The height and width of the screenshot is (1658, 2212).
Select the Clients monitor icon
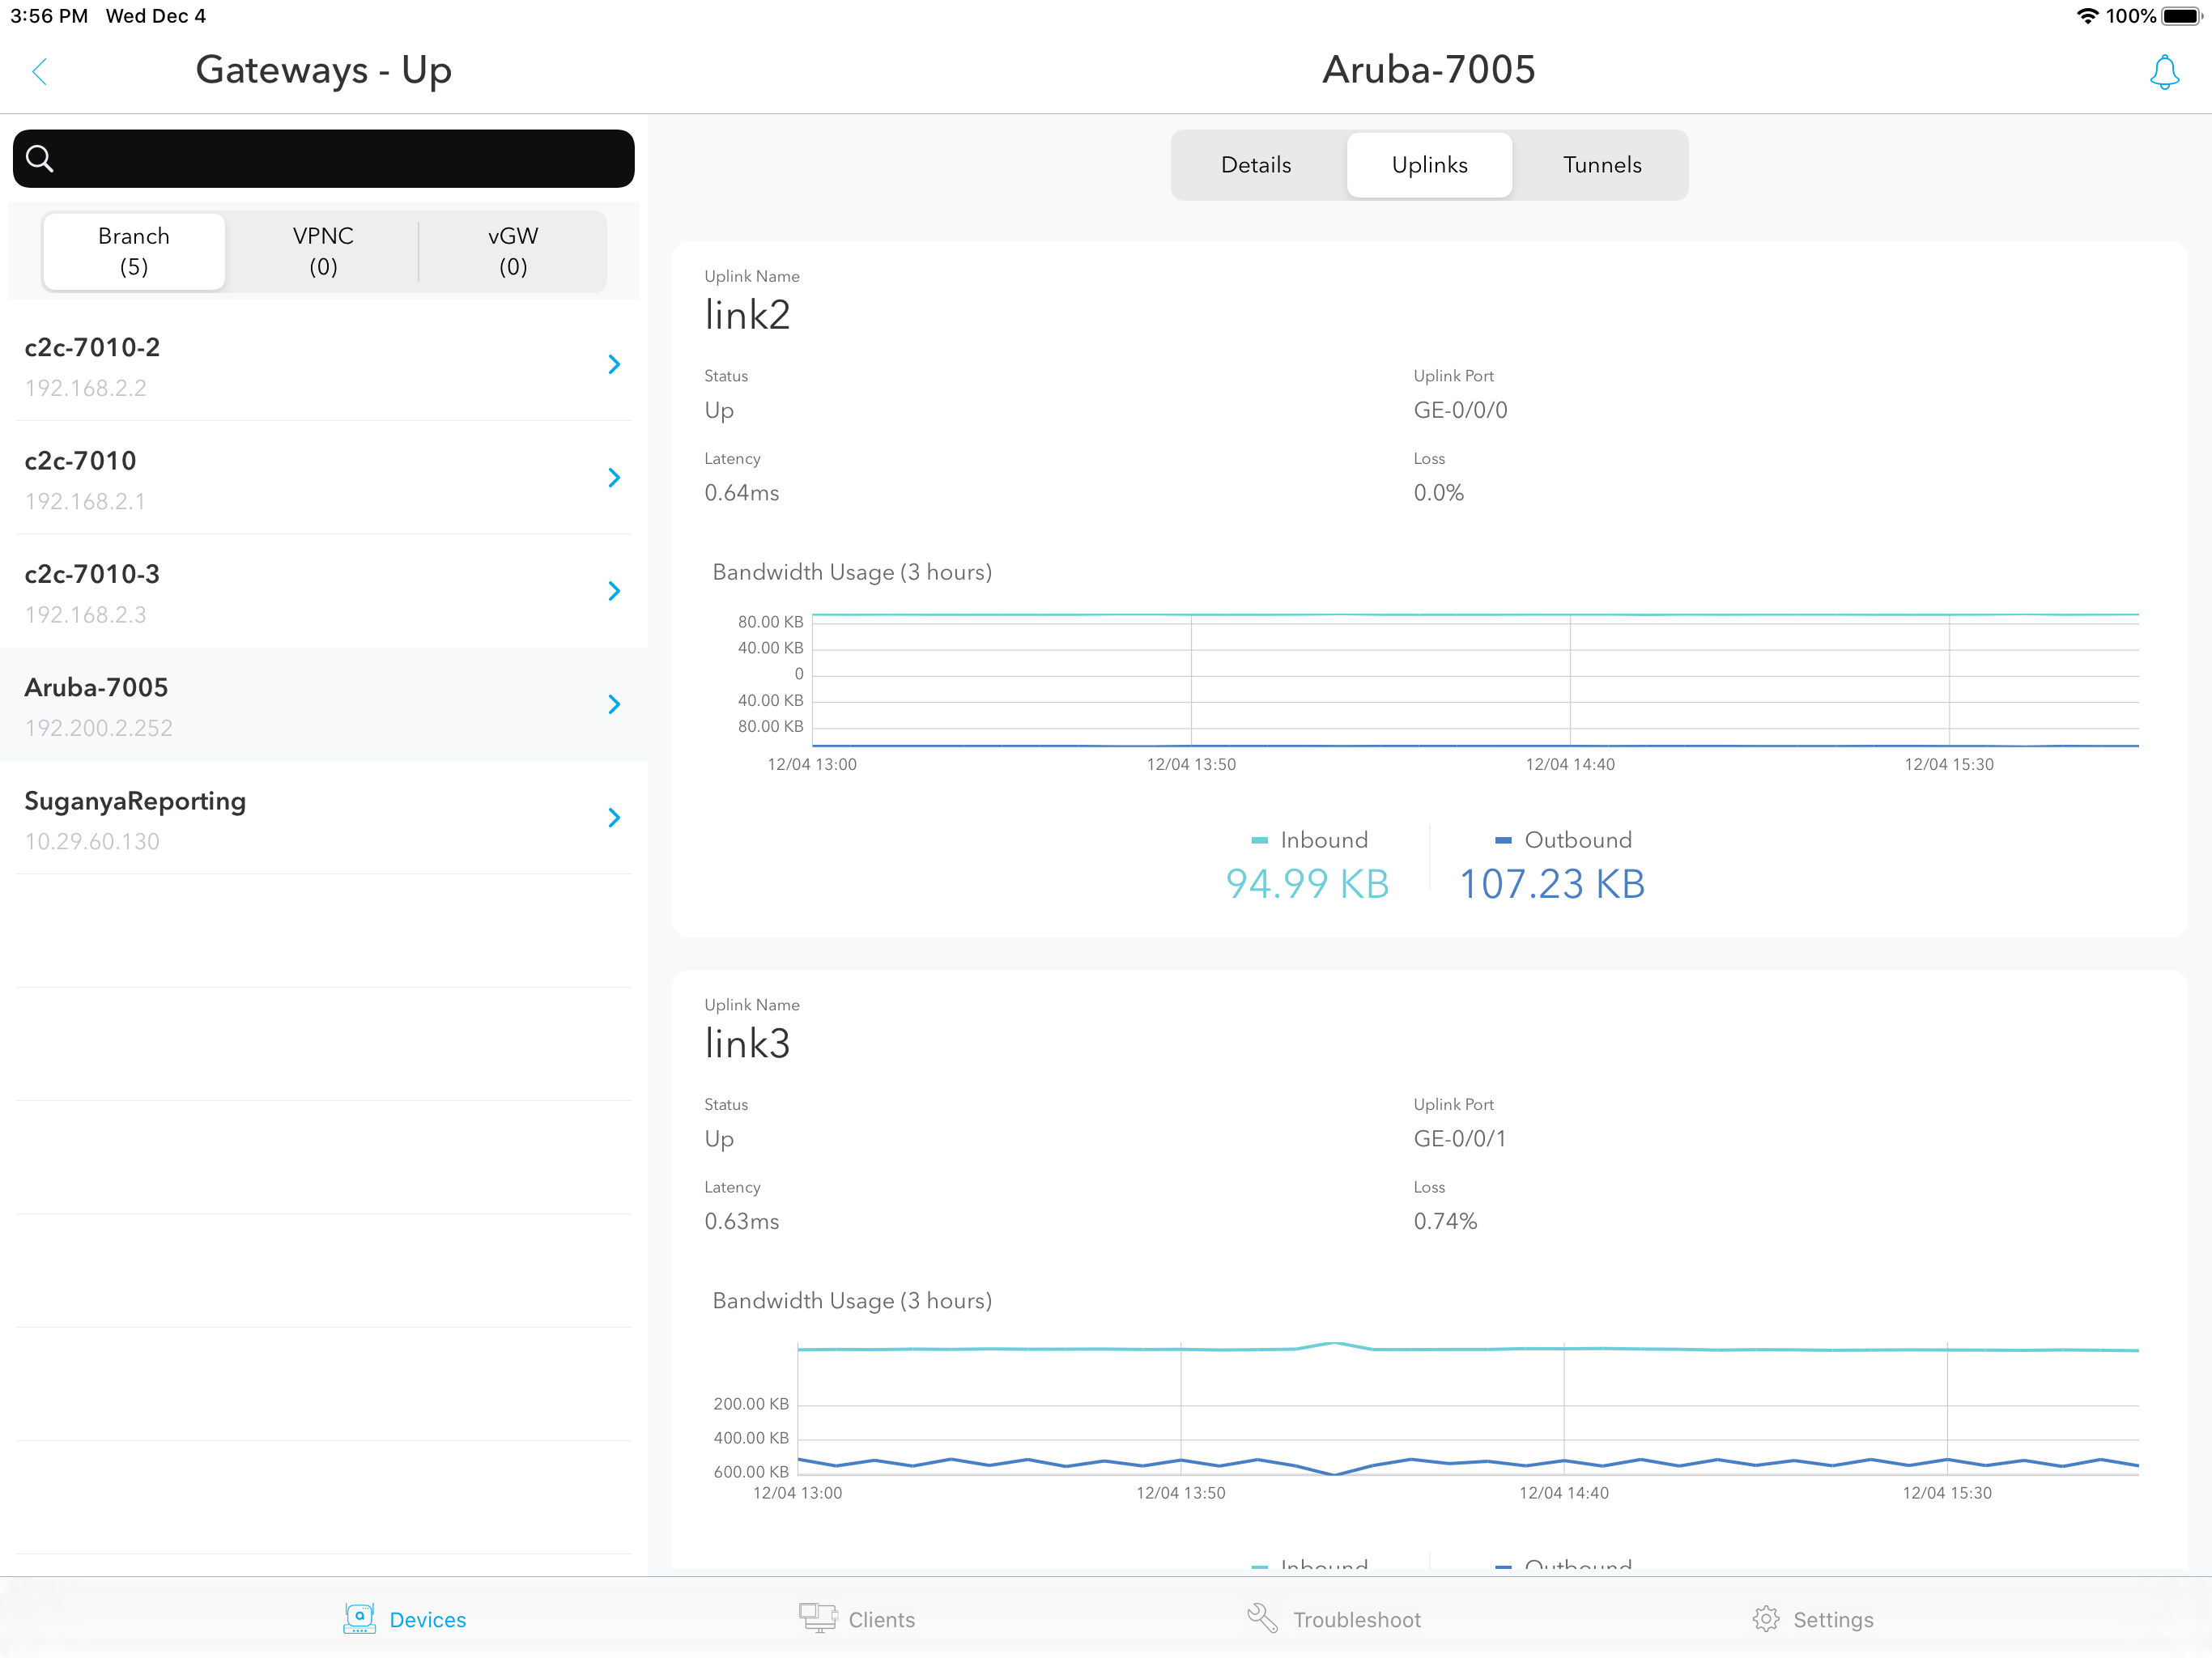coord(817,1618)
